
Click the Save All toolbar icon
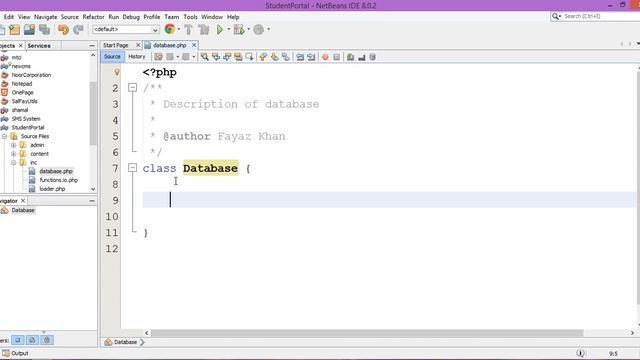44,29
